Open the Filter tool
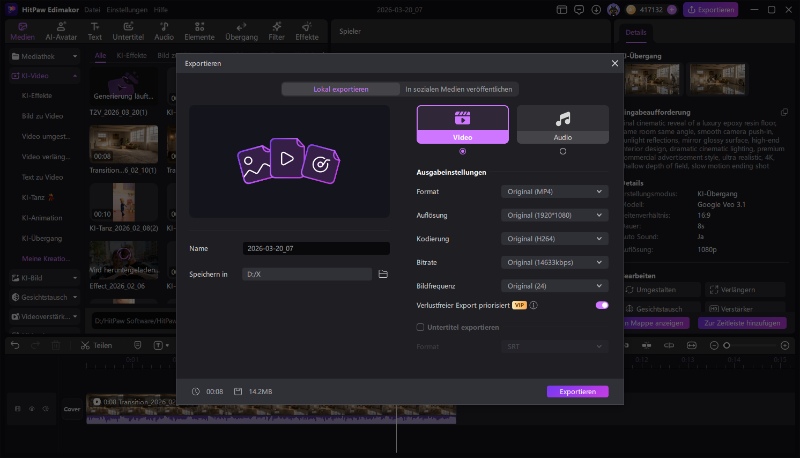This screenshot has height=458, width=800. click(277, 32)
